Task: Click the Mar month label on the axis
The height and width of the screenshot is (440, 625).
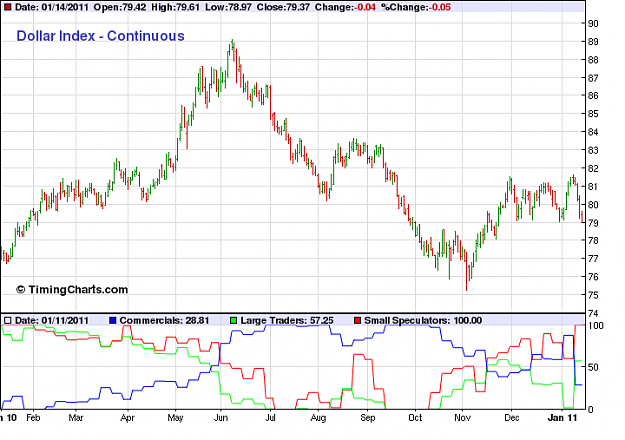Action: coord(76,418)
